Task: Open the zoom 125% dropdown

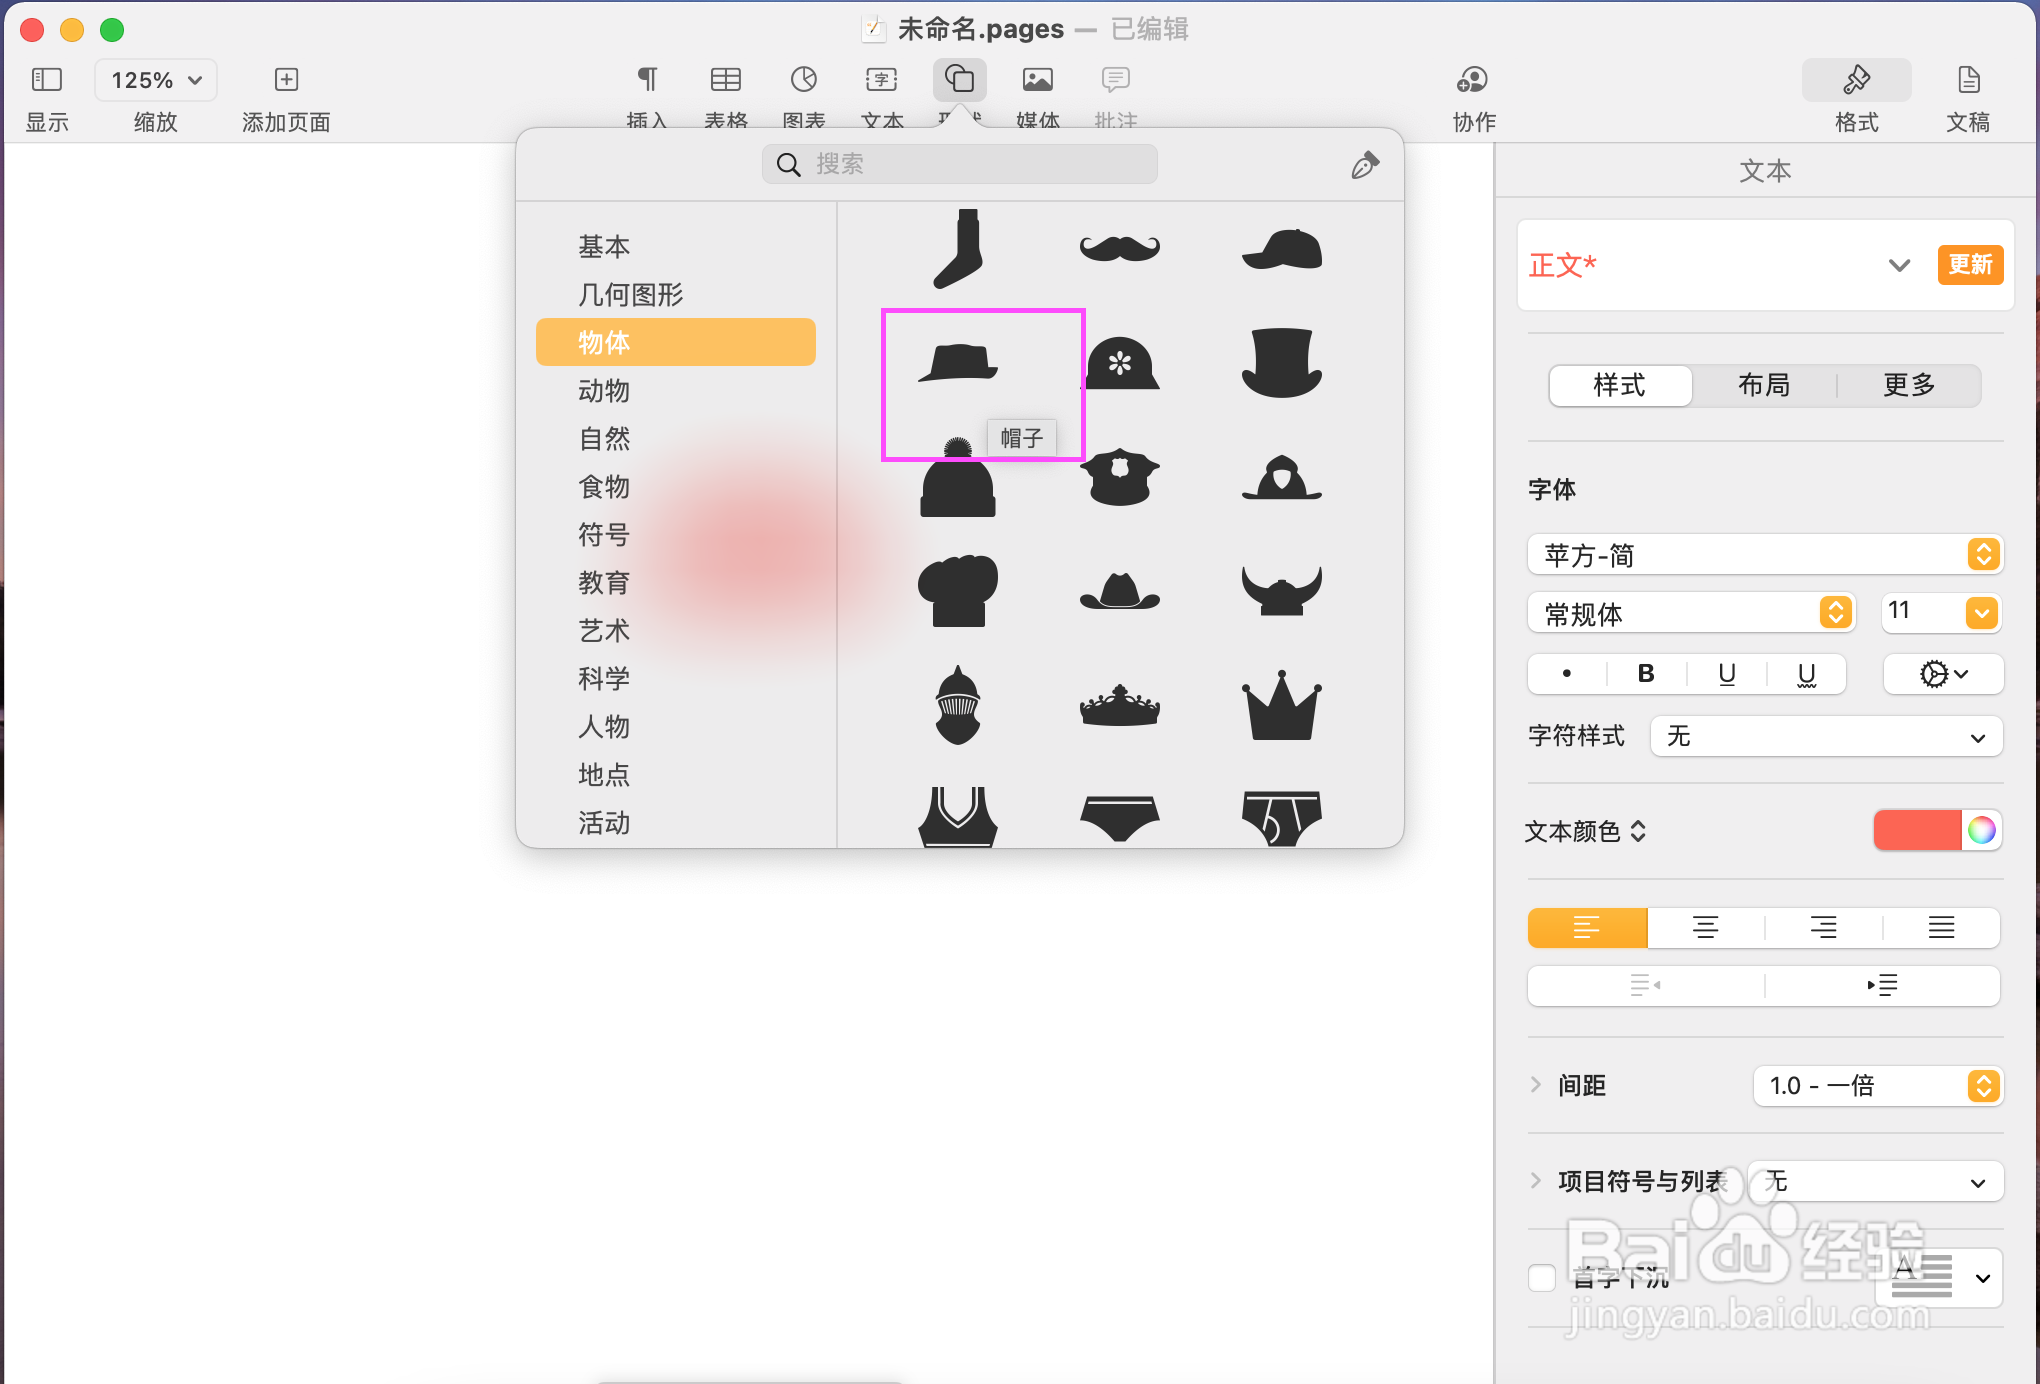Action: [156, 80]
